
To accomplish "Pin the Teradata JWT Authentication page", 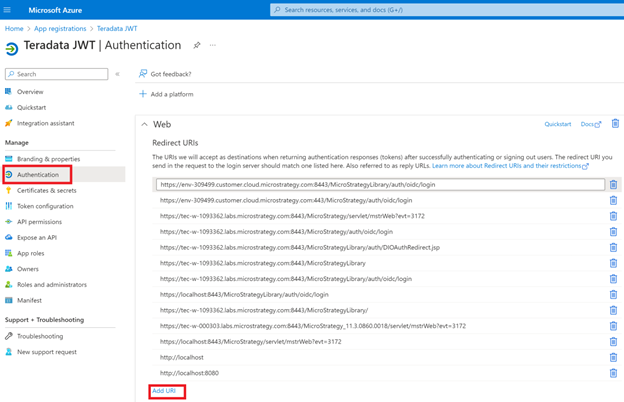I will pyautogui.click(x=197, y=45).
